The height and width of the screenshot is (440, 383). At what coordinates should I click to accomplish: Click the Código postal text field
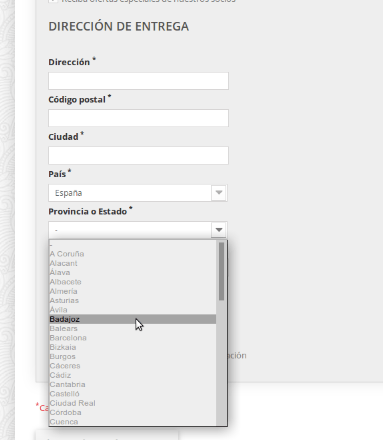click(138, 118)
